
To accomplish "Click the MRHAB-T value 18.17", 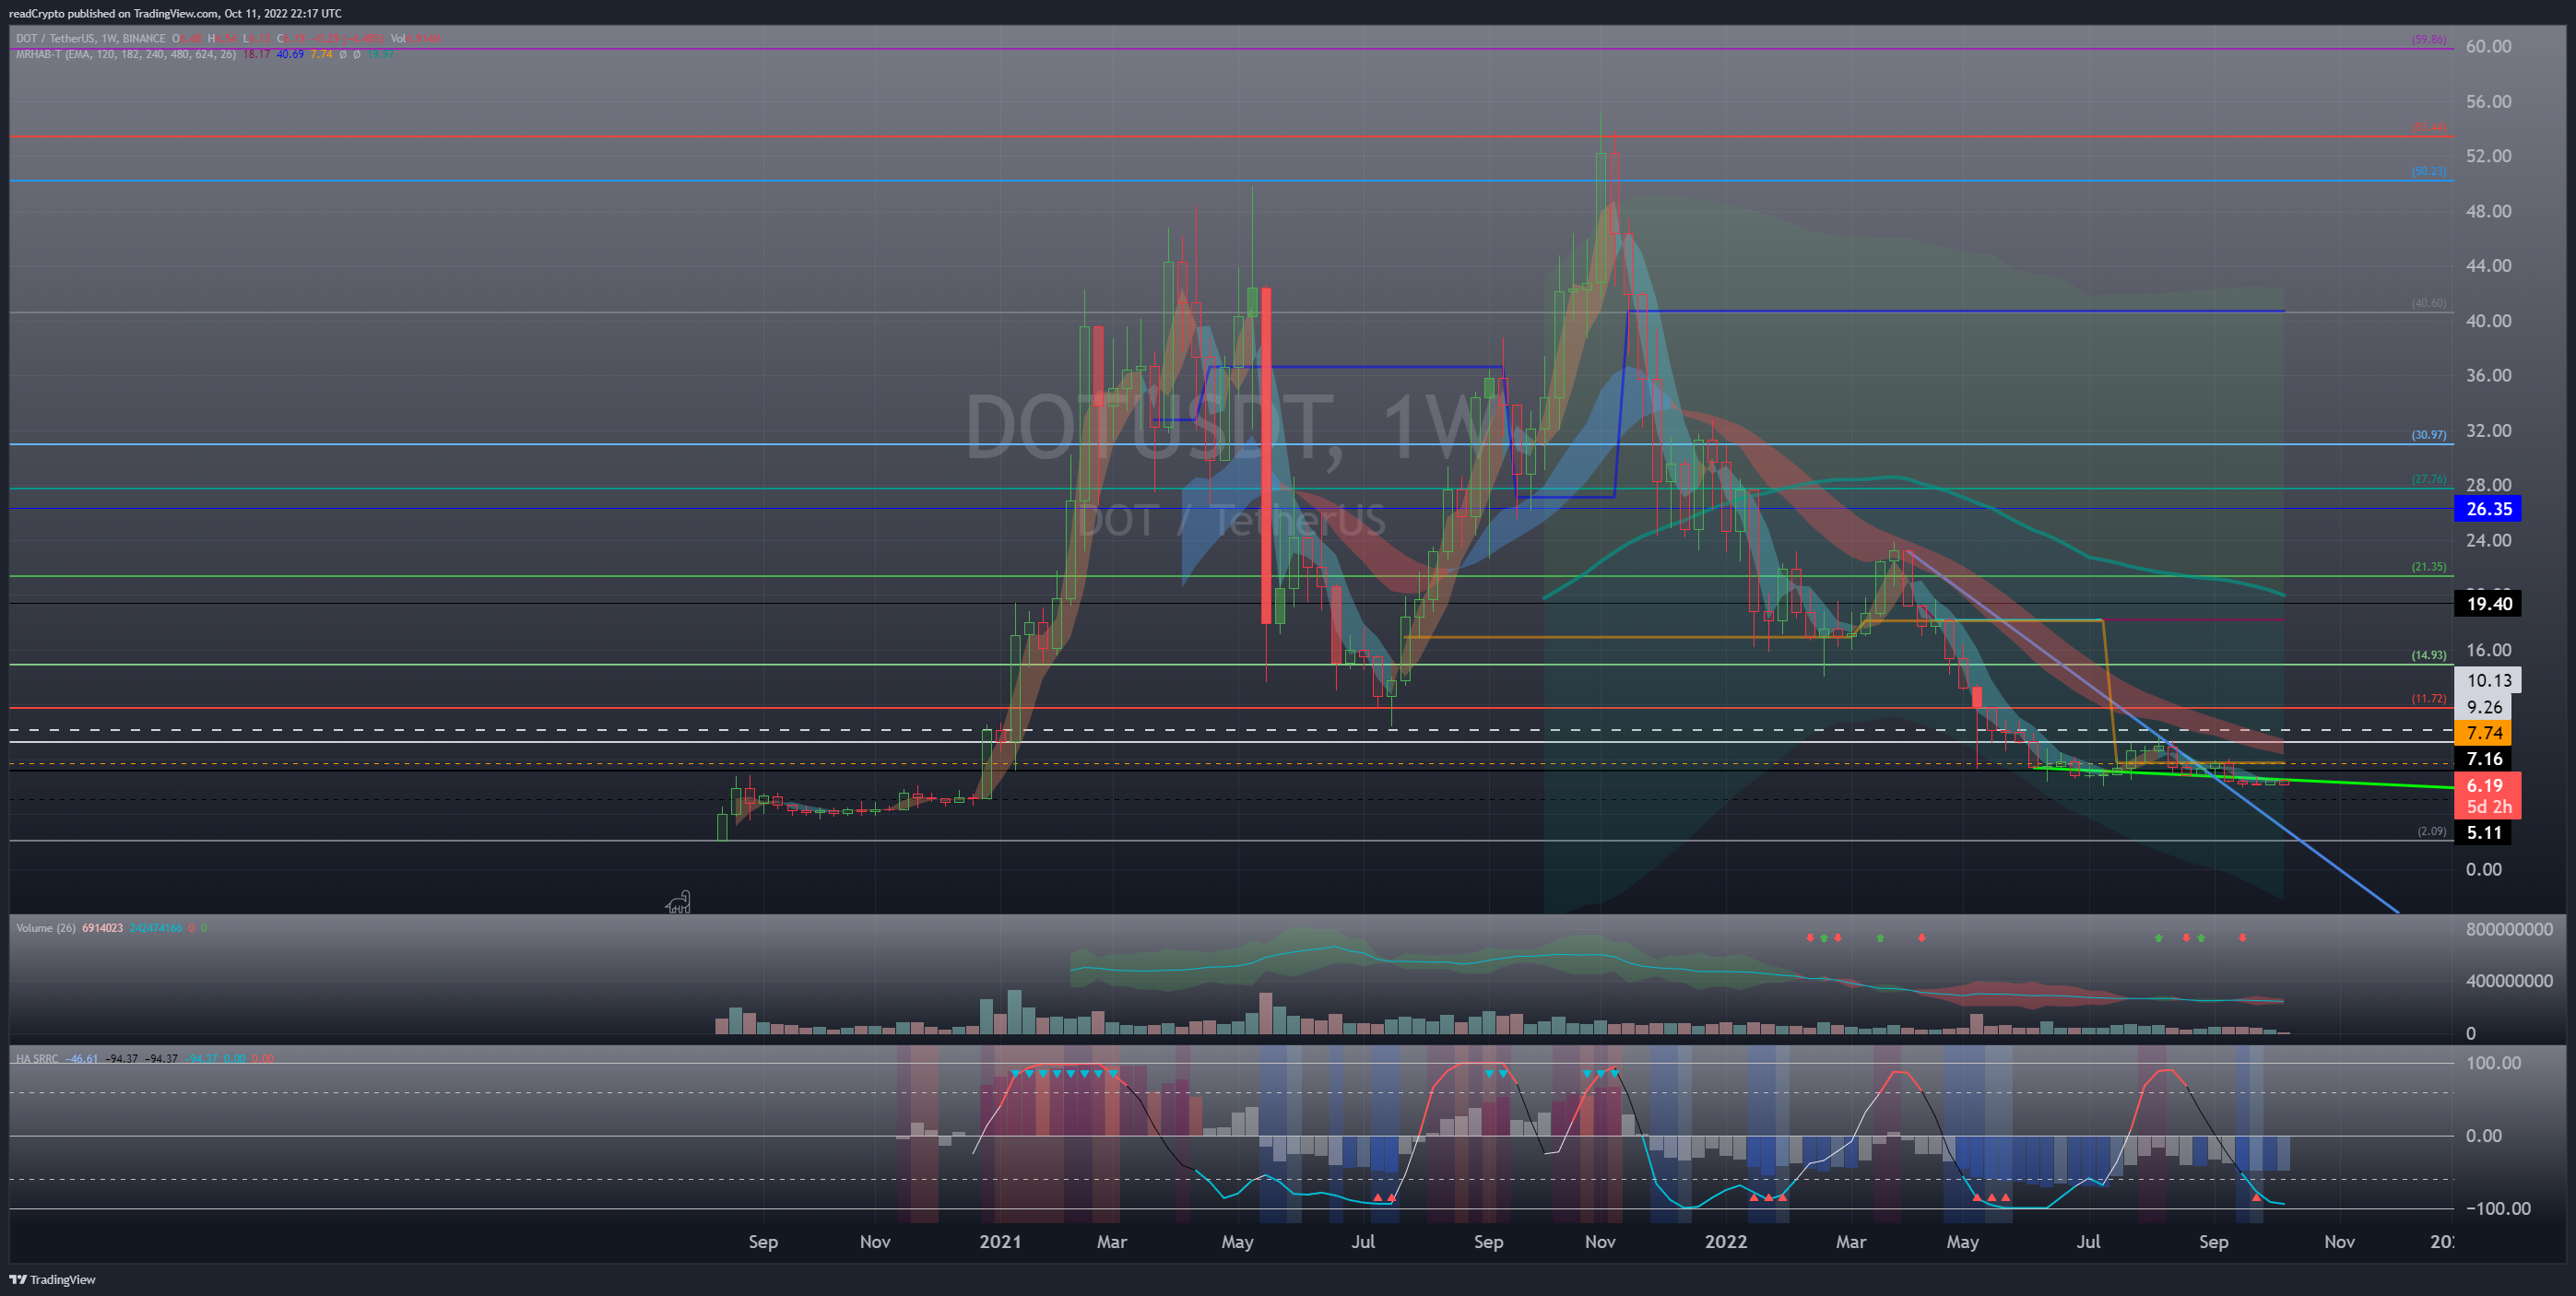I will point(256,54).
